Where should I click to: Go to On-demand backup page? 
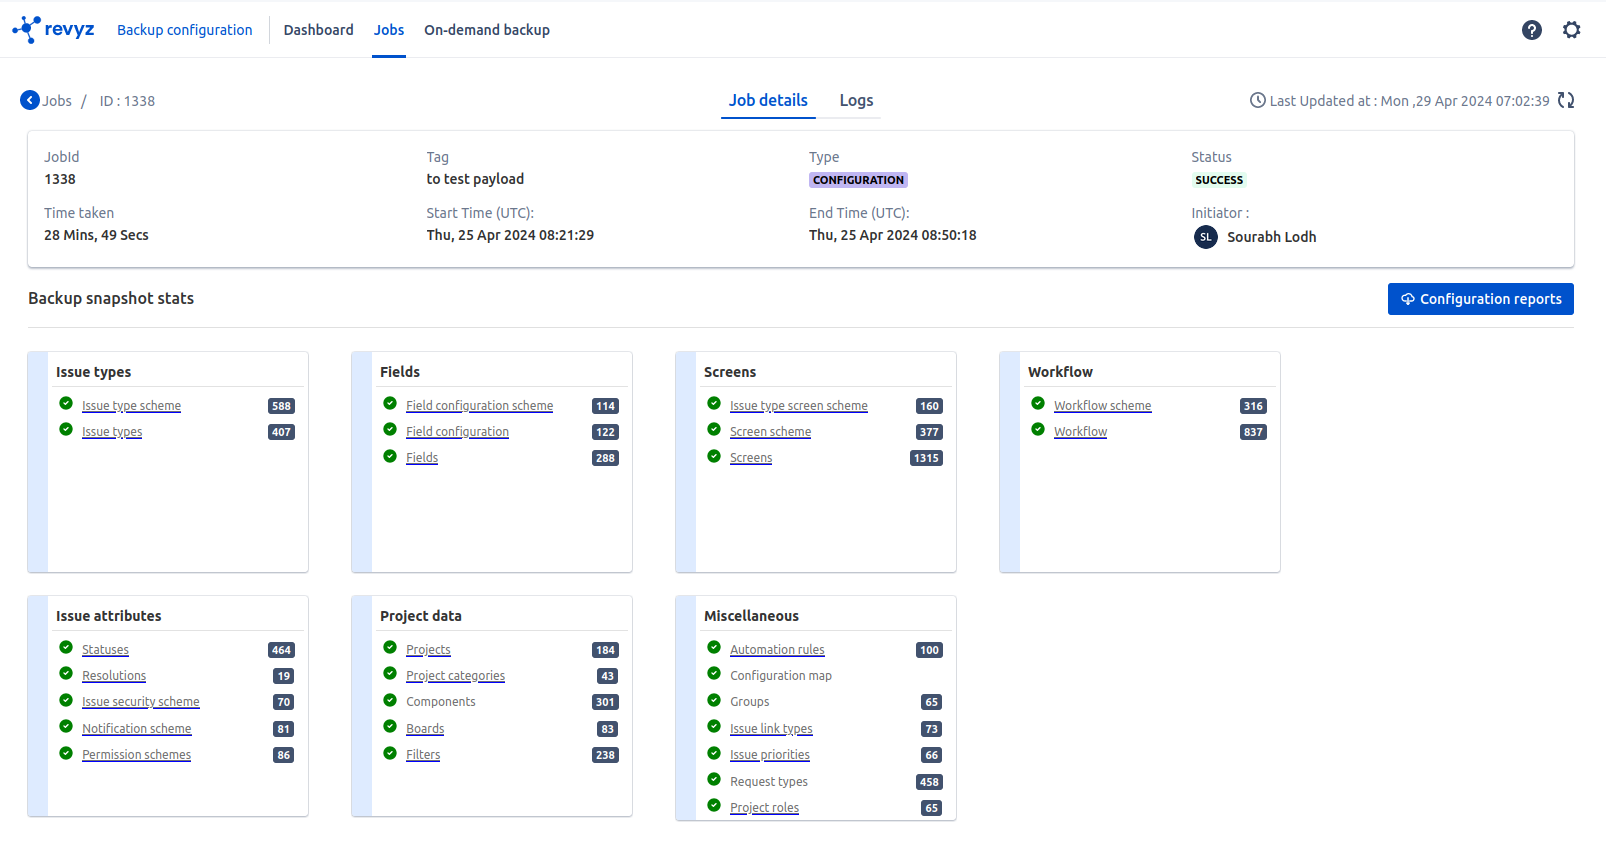486,30
